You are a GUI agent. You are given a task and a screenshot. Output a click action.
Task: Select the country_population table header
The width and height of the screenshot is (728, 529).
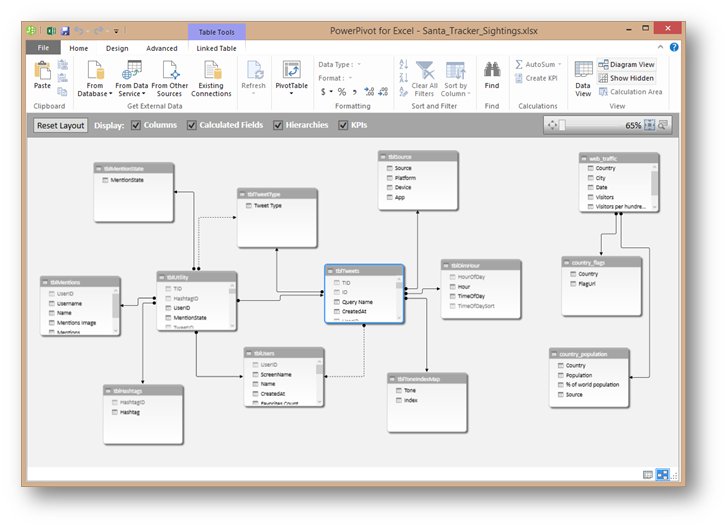[589, 354]
